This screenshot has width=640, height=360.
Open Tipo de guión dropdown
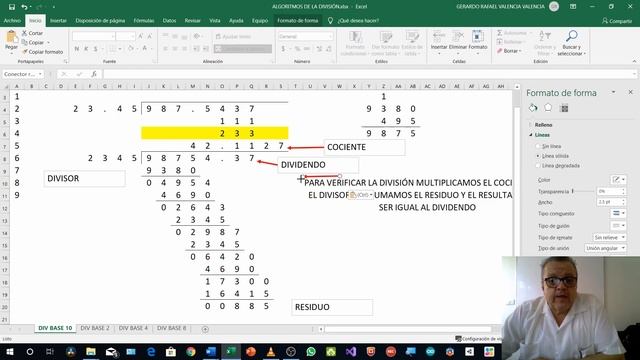pyautogui.click(x=619, y=225)
